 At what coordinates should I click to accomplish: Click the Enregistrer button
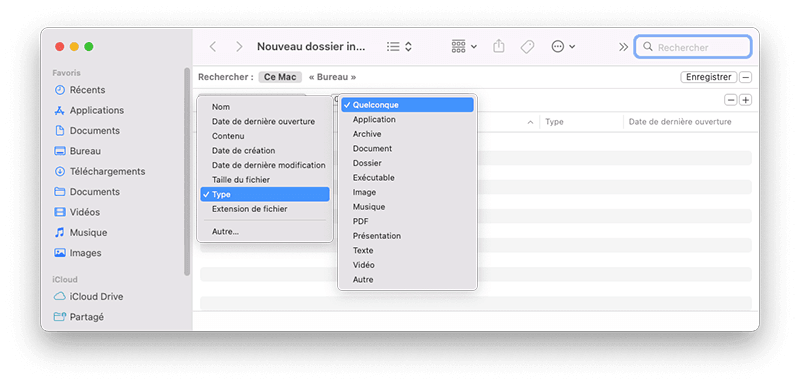709,78
